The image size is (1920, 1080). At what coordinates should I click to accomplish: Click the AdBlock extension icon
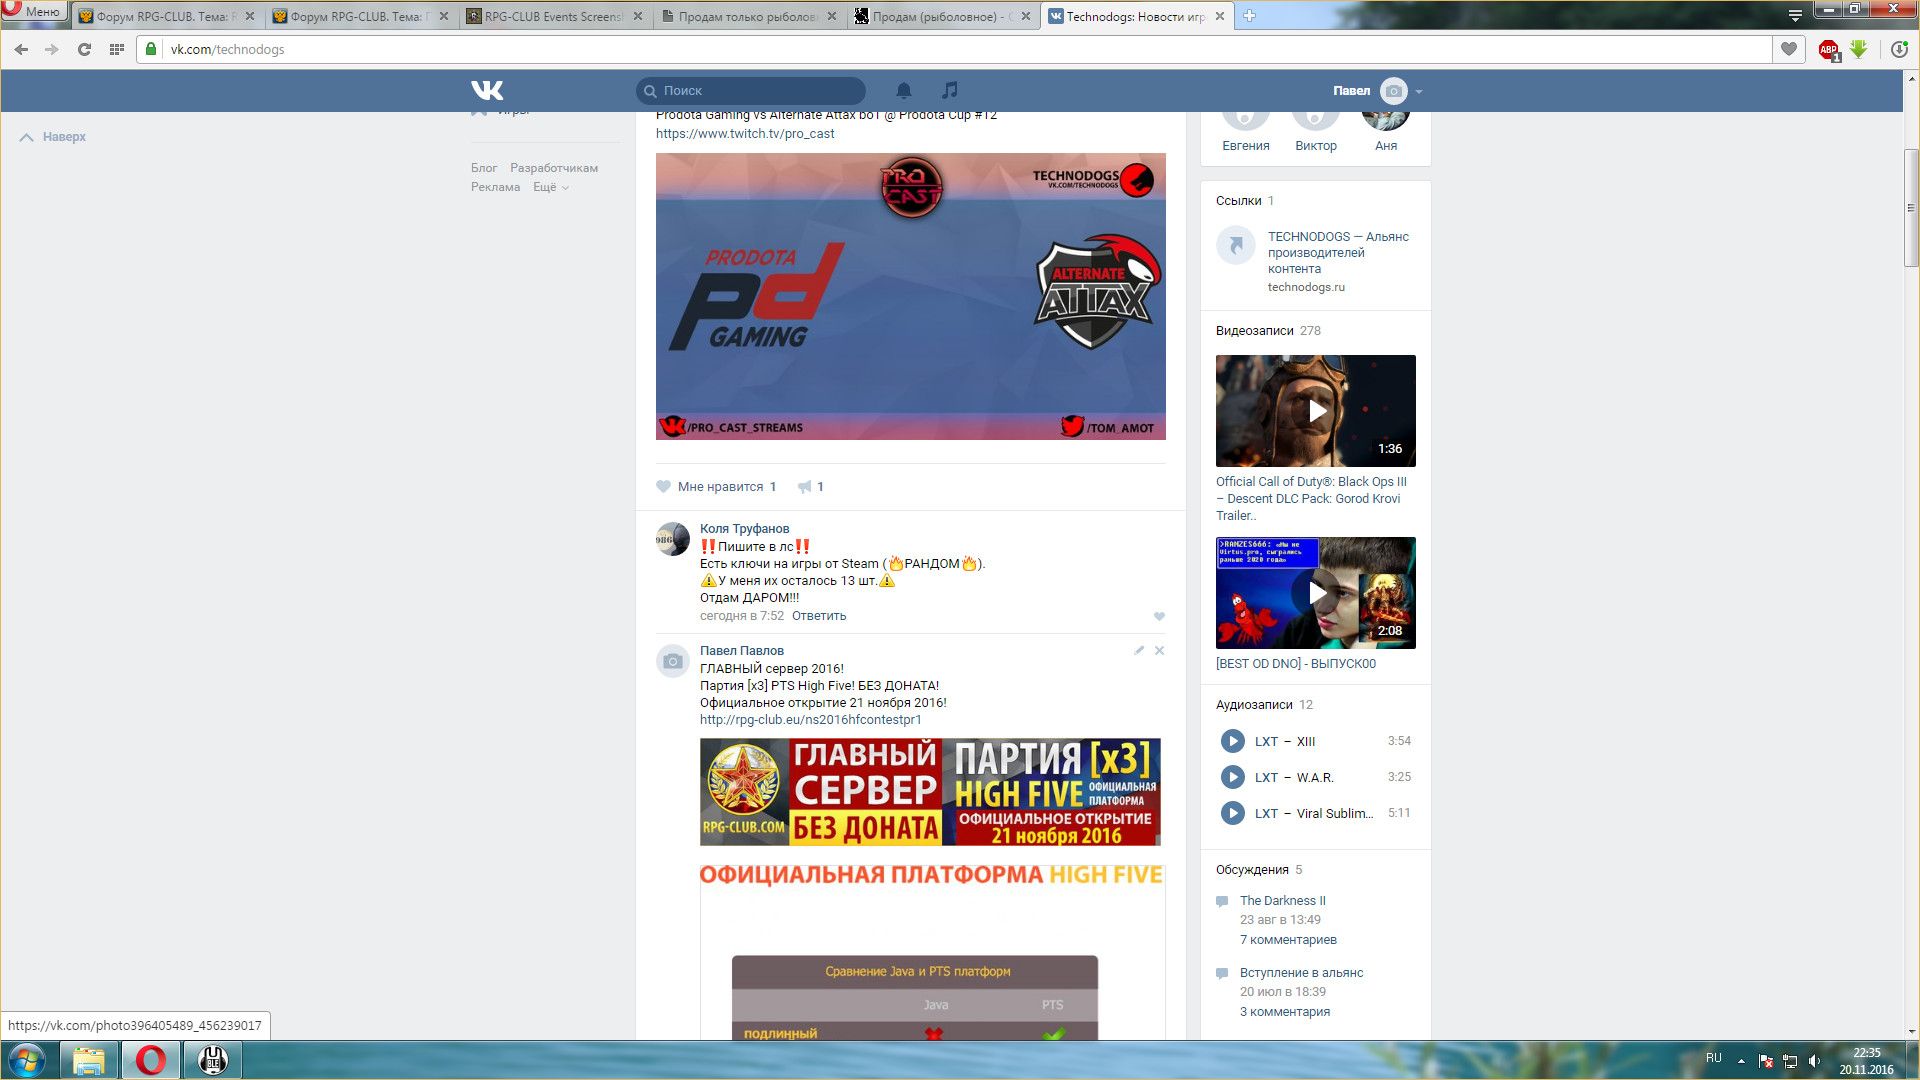pos(1828,49)
